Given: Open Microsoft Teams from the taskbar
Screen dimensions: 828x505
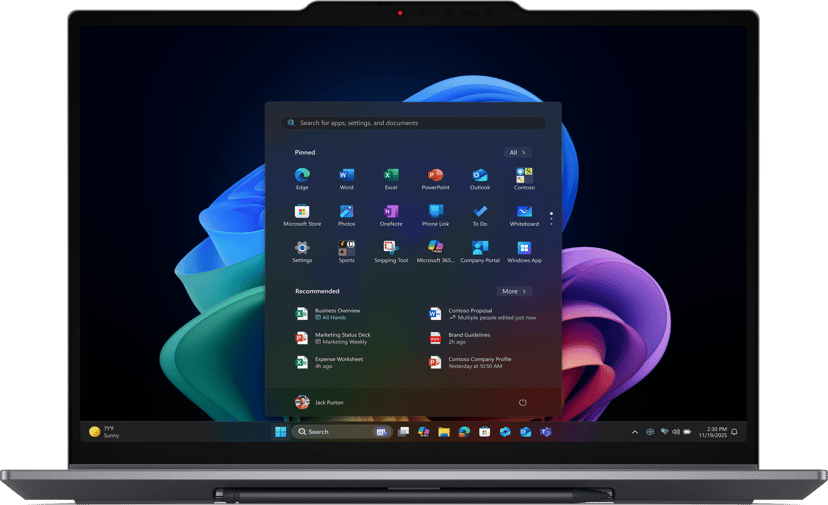Looking at the screenshot, I should (545, 432).
